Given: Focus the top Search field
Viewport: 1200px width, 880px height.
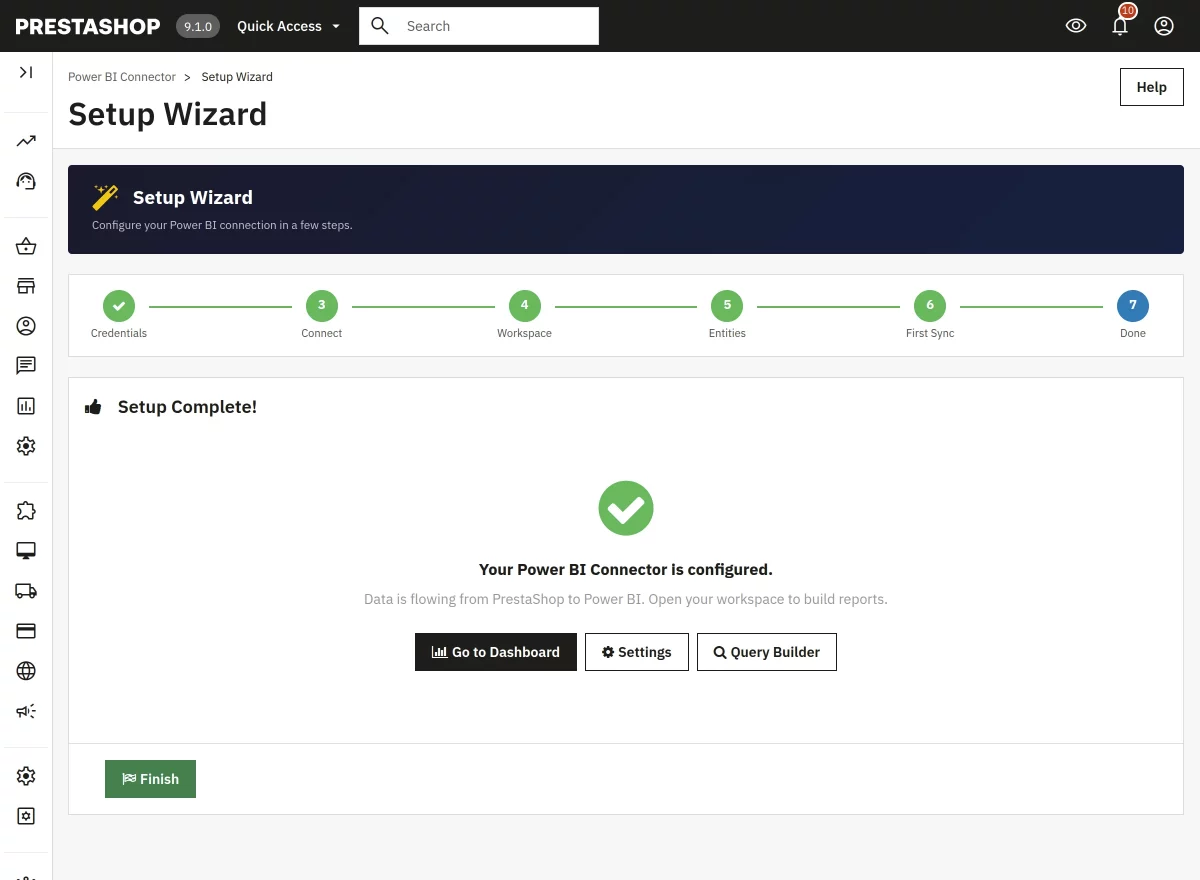Looking at the screenshot, I should point(479,26).
